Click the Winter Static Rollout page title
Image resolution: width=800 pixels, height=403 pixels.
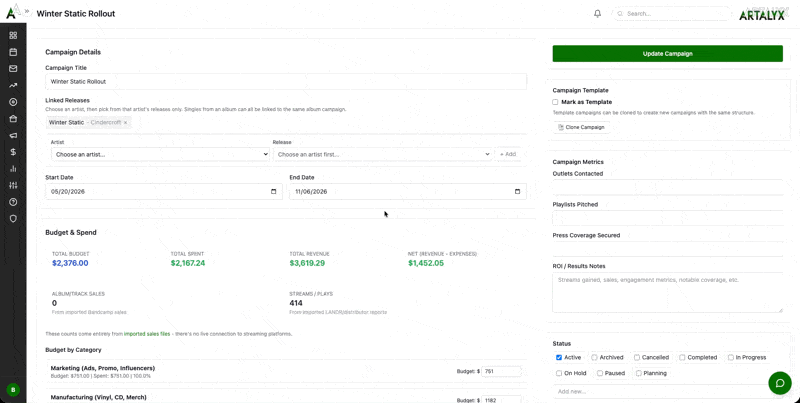76,14
